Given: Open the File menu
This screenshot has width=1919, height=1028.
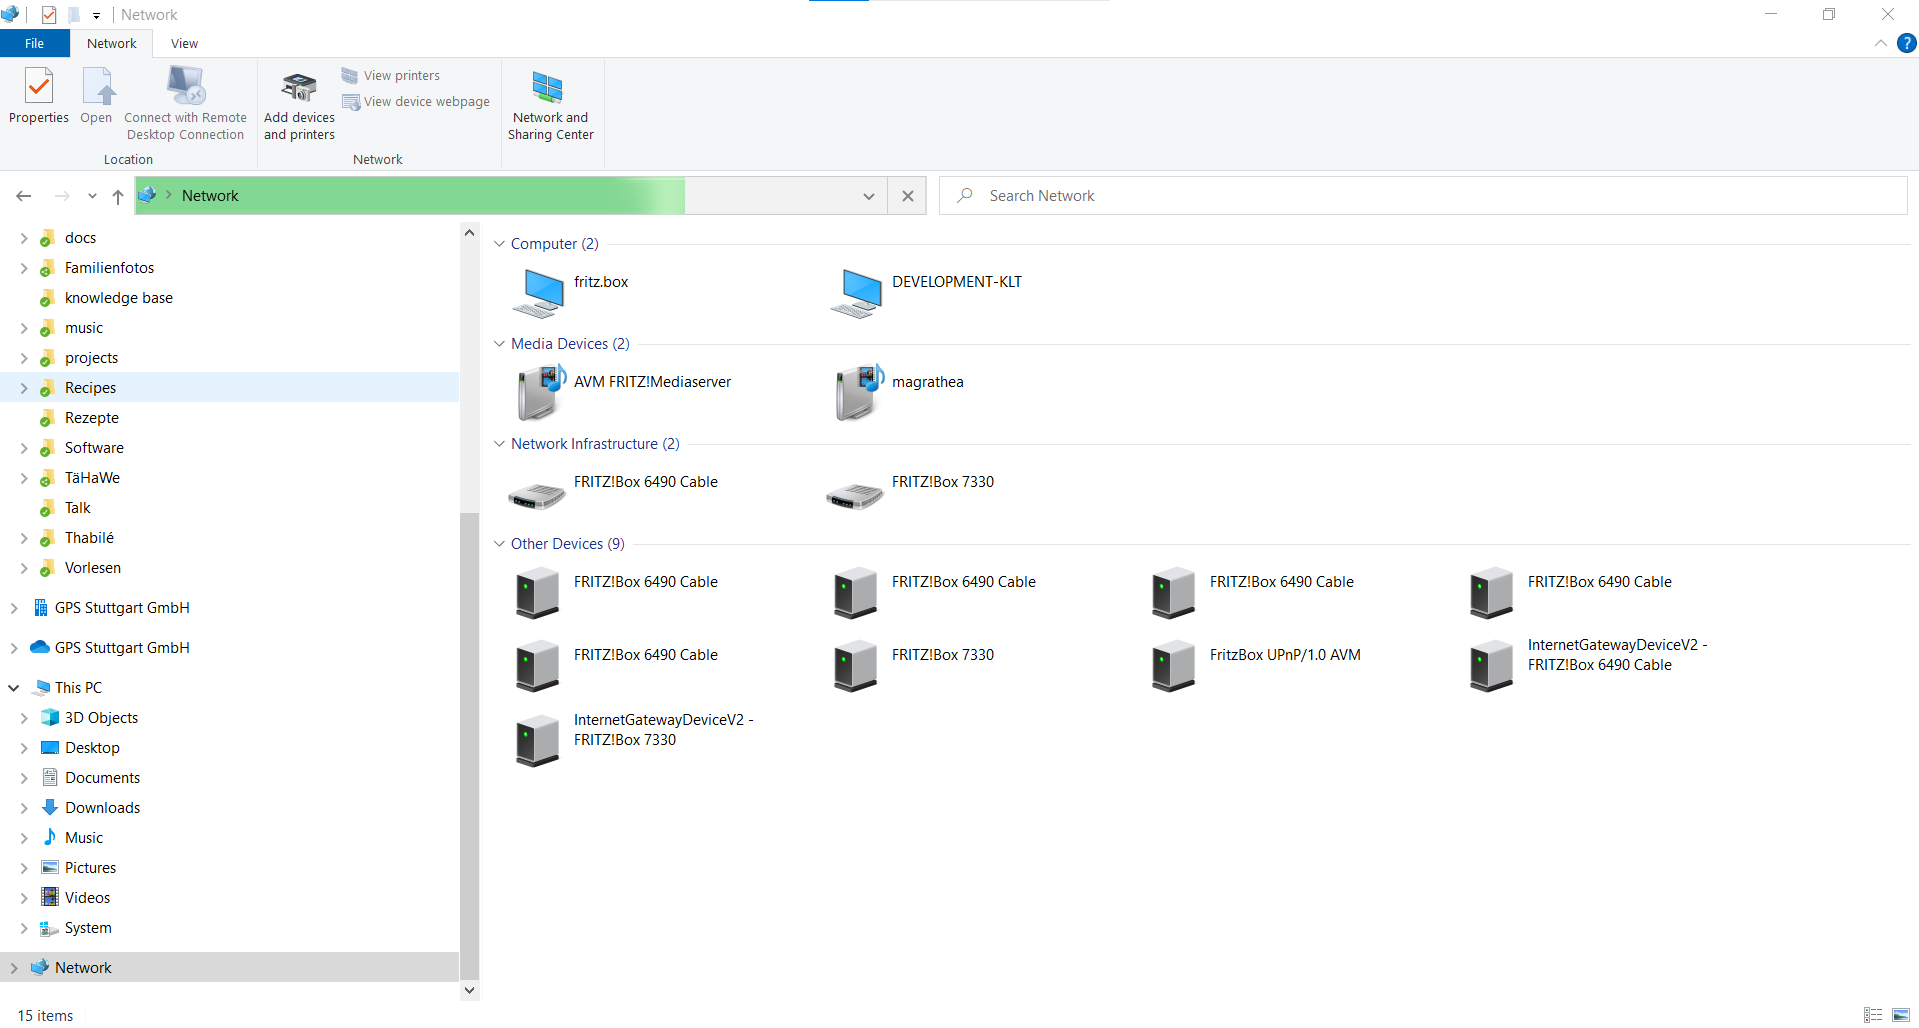Looking at the screenshot, I should tap(34, 44).
